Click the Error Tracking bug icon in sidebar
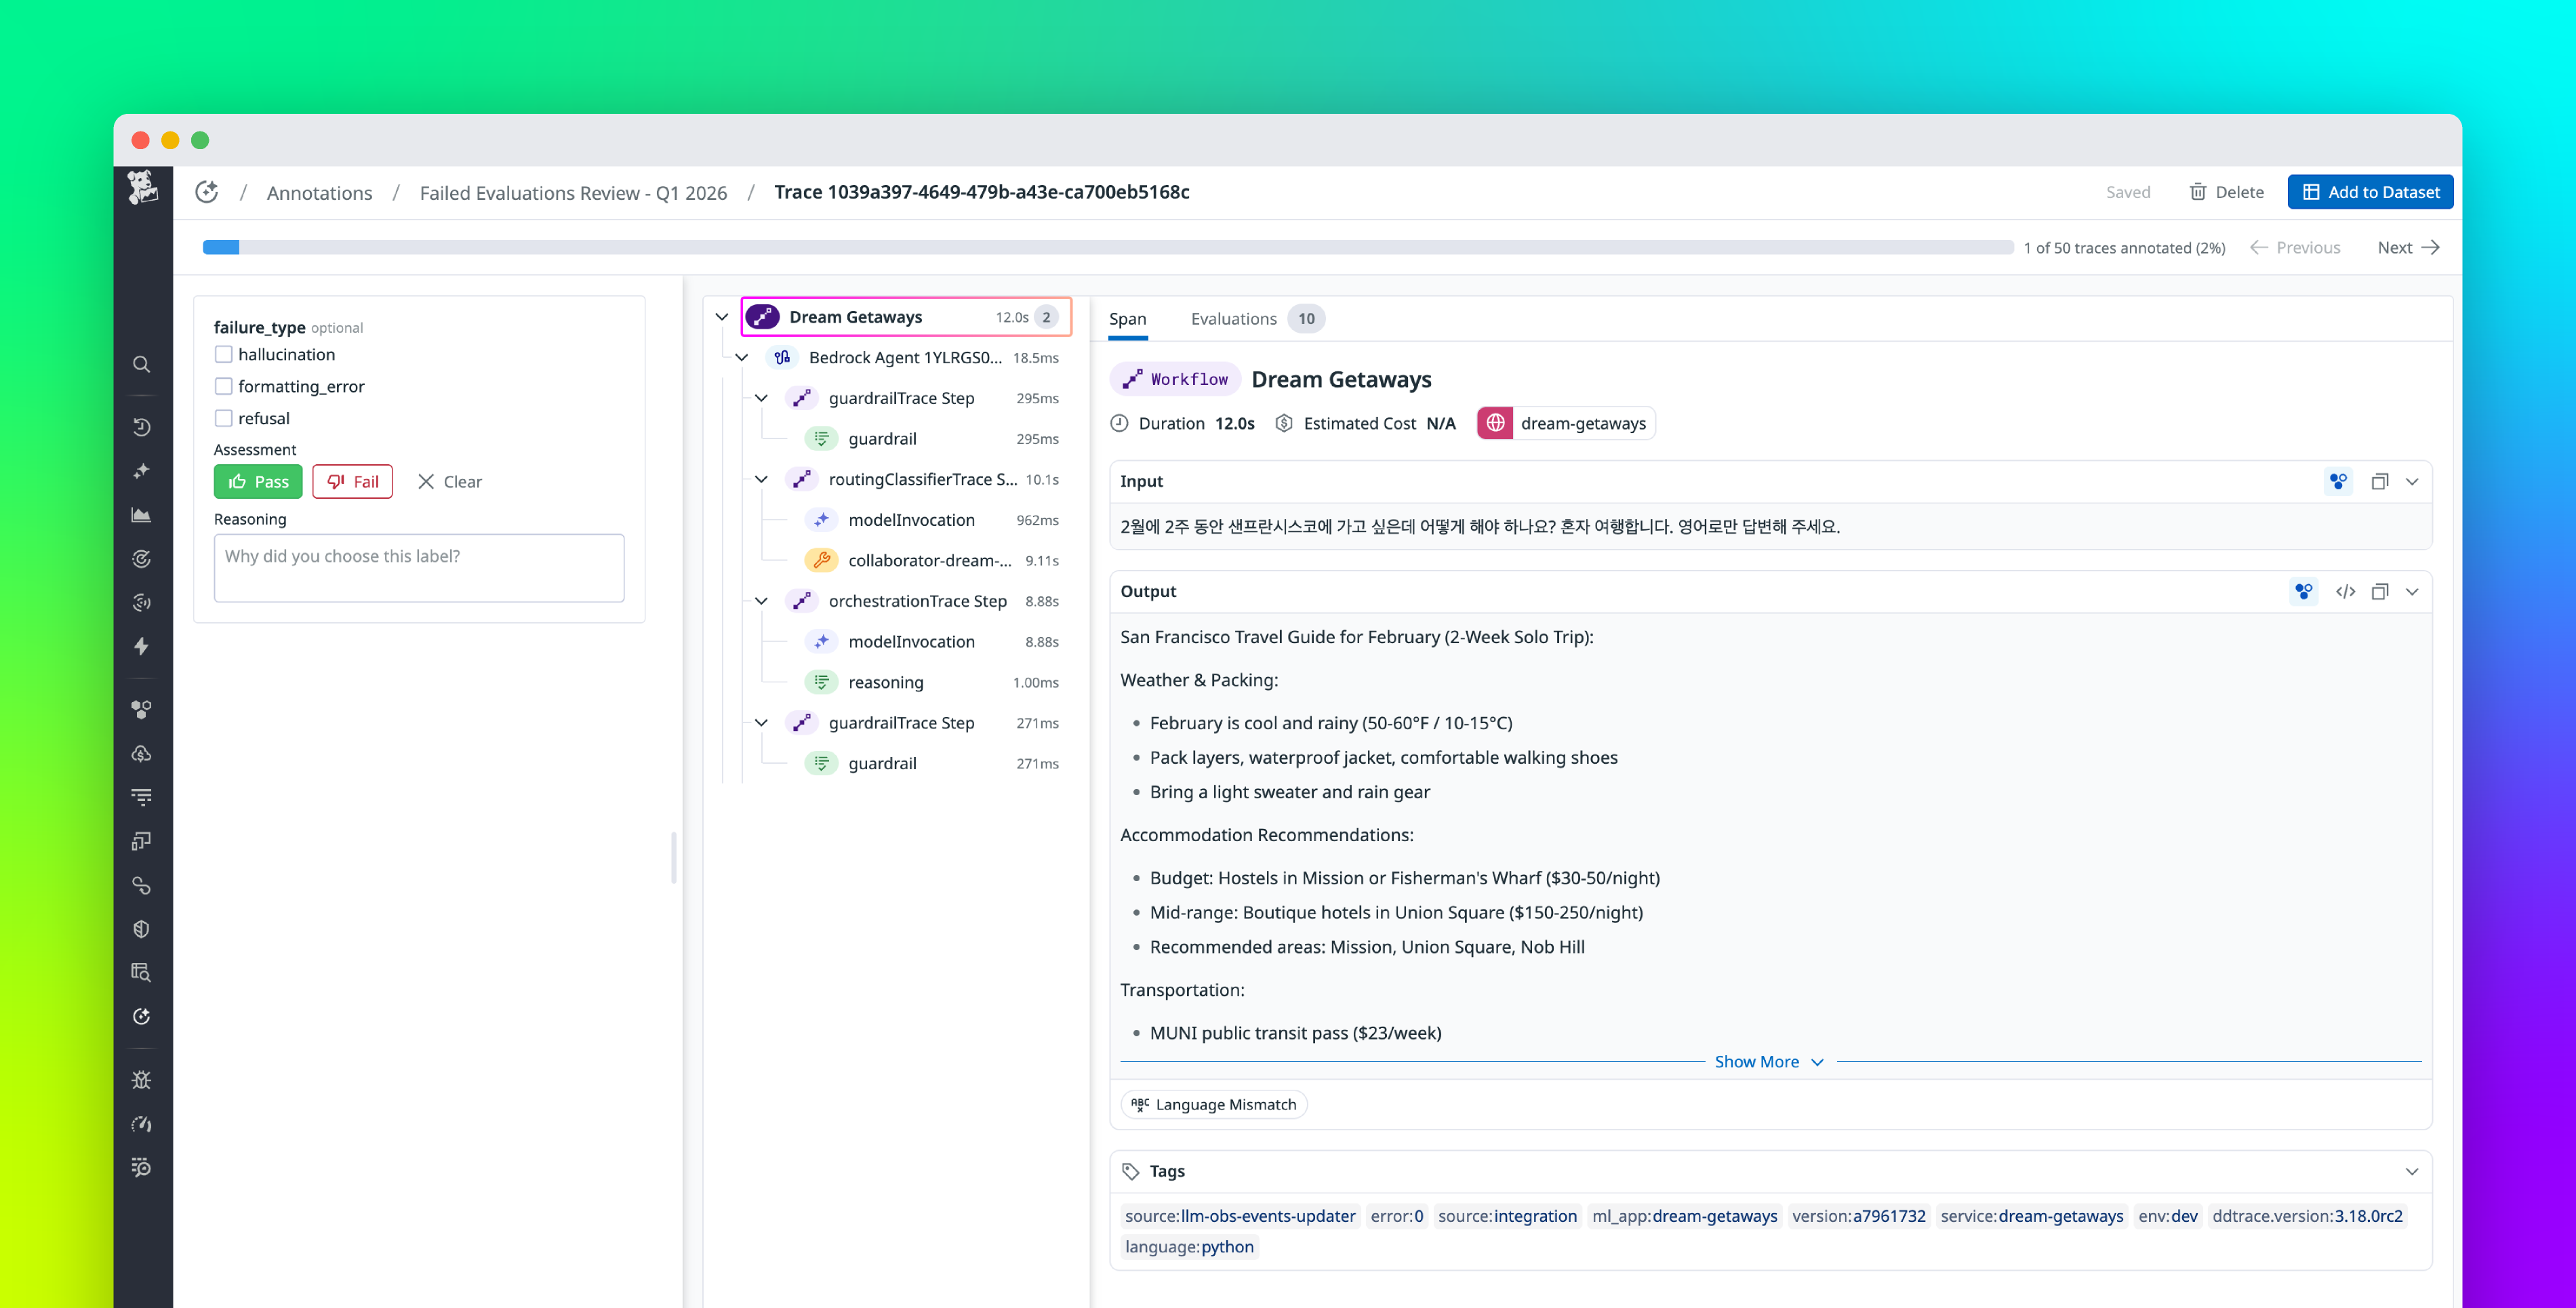 coord(142,1079)
